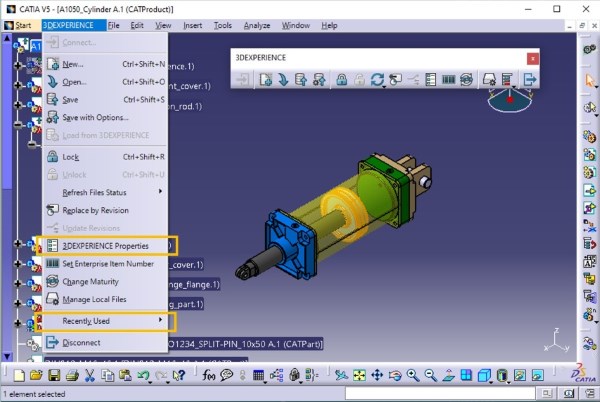The image size is (600, 402).
Task: Click Save database icon in floating 3DEXPERIENCE toolbar
Action: coord(301,80)
